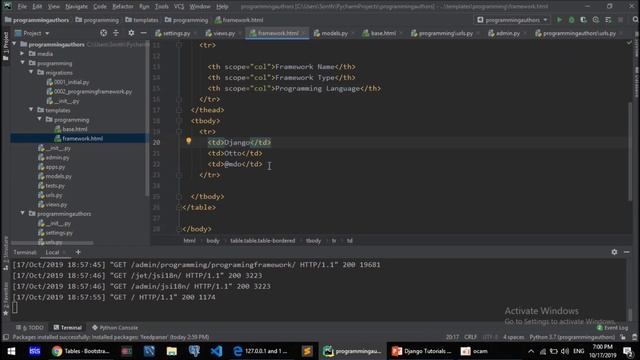Select tests.py in project tree

click(x=55, y=186)
